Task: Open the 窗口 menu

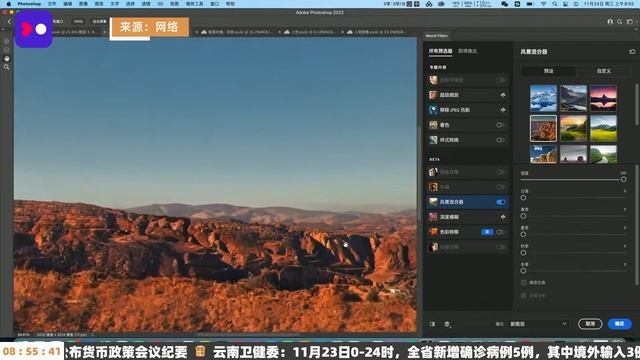Action: (215, 4)
